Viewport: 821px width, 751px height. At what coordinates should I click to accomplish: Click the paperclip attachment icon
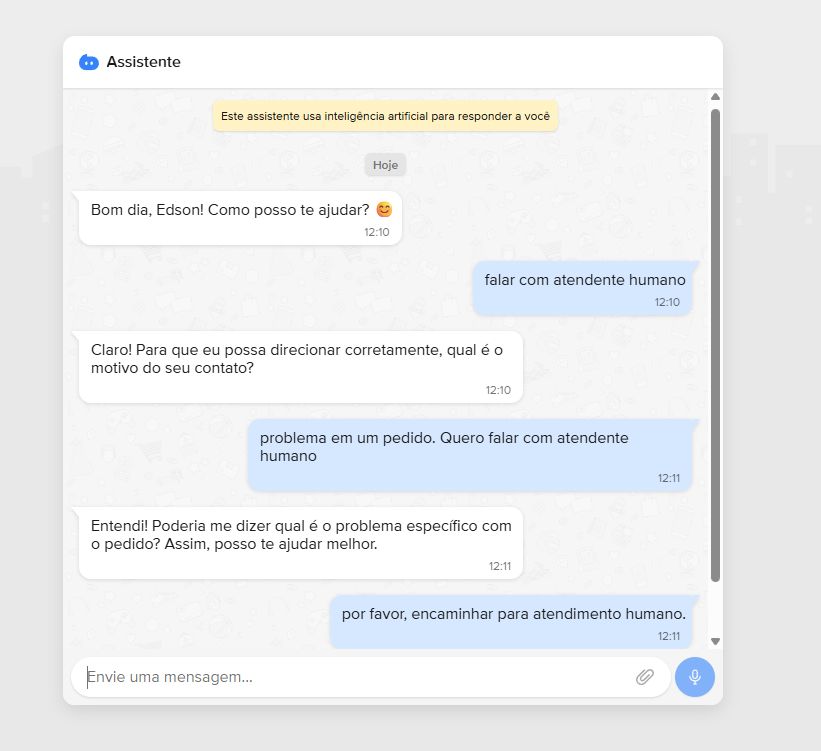(x=645, y=677)
